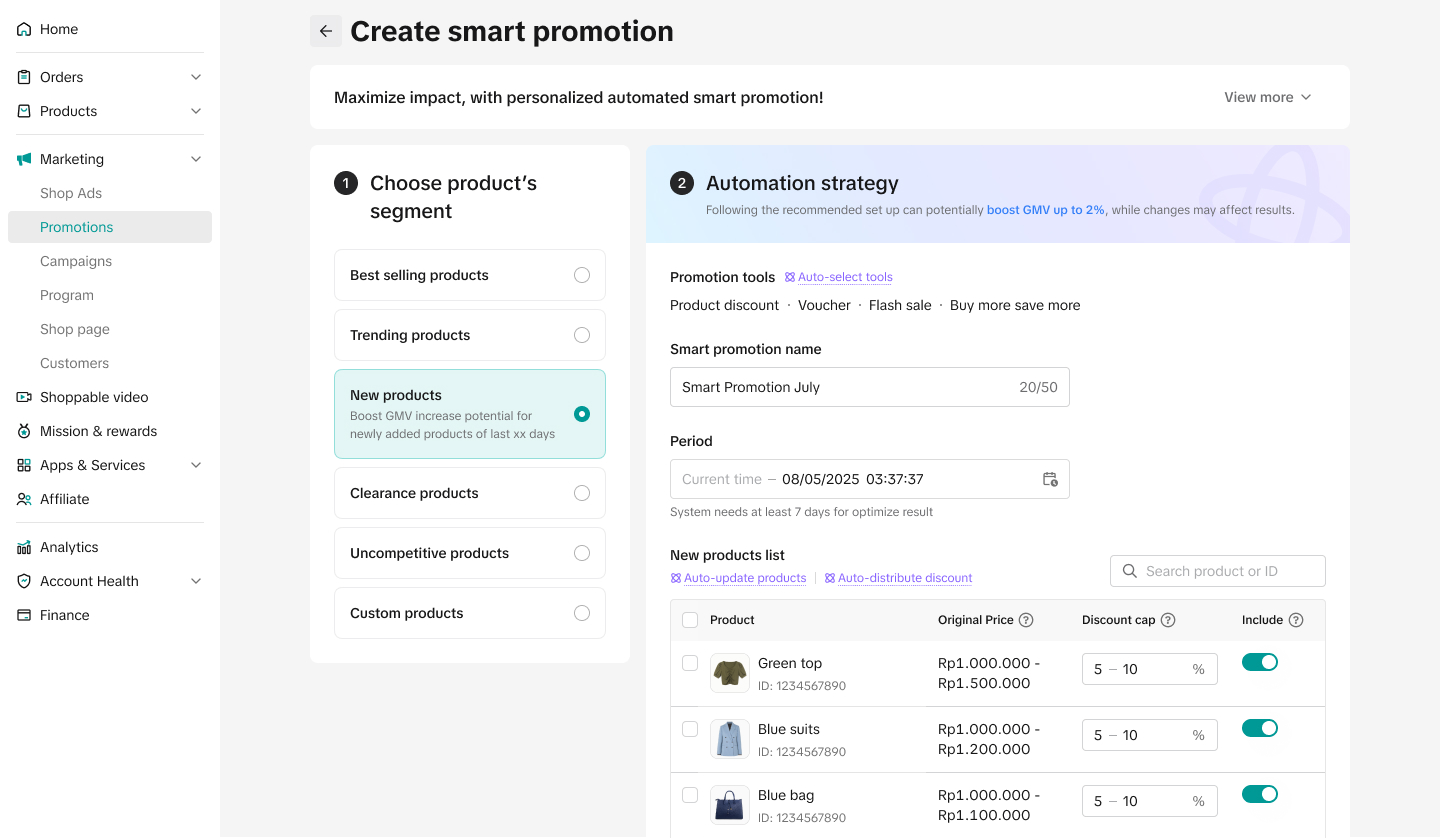Select the Best selling products radio option

582,275
